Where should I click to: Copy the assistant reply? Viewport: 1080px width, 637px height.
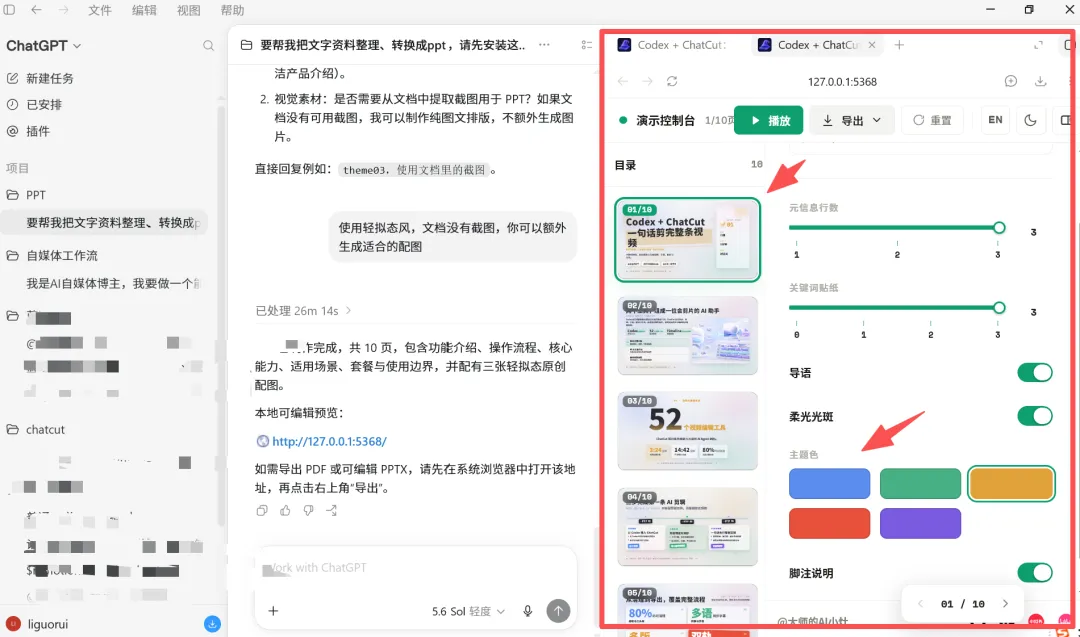(262, 510)
